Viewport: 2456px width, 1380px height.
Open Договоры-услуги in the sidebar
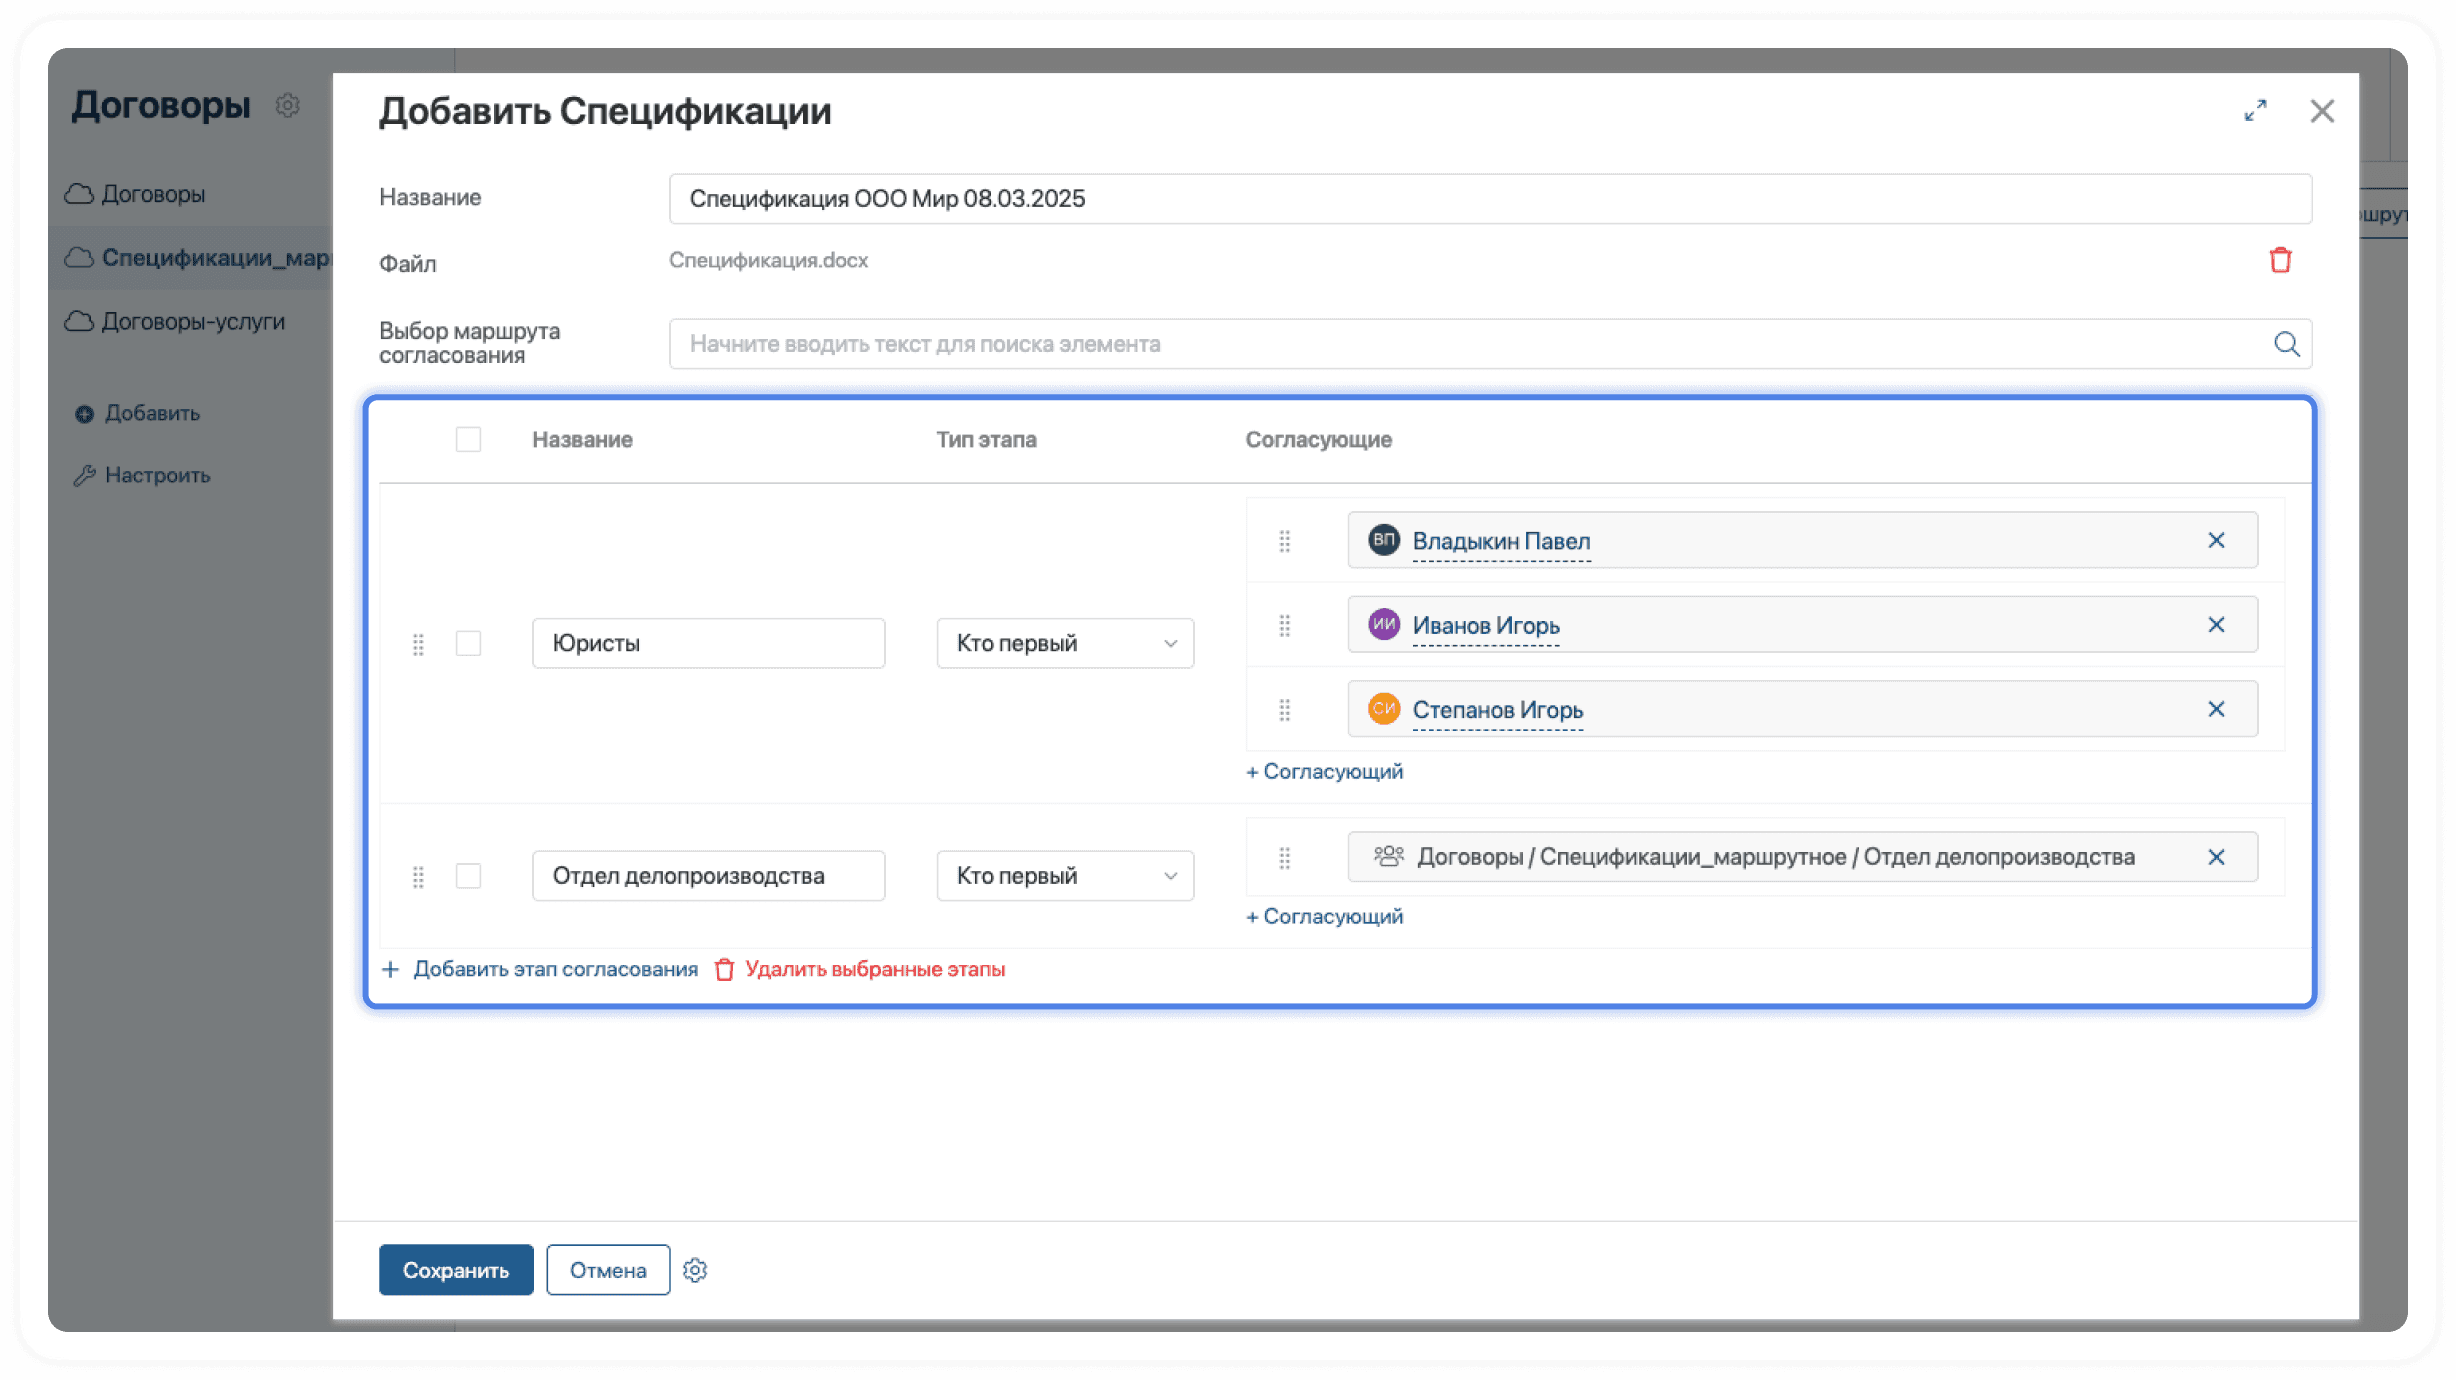click(x=192, y=322)
